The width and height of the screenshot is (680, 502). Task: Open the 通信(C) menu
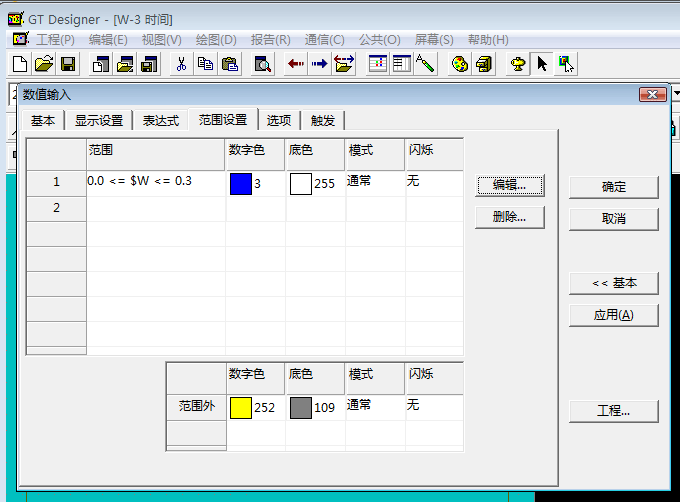324,39
